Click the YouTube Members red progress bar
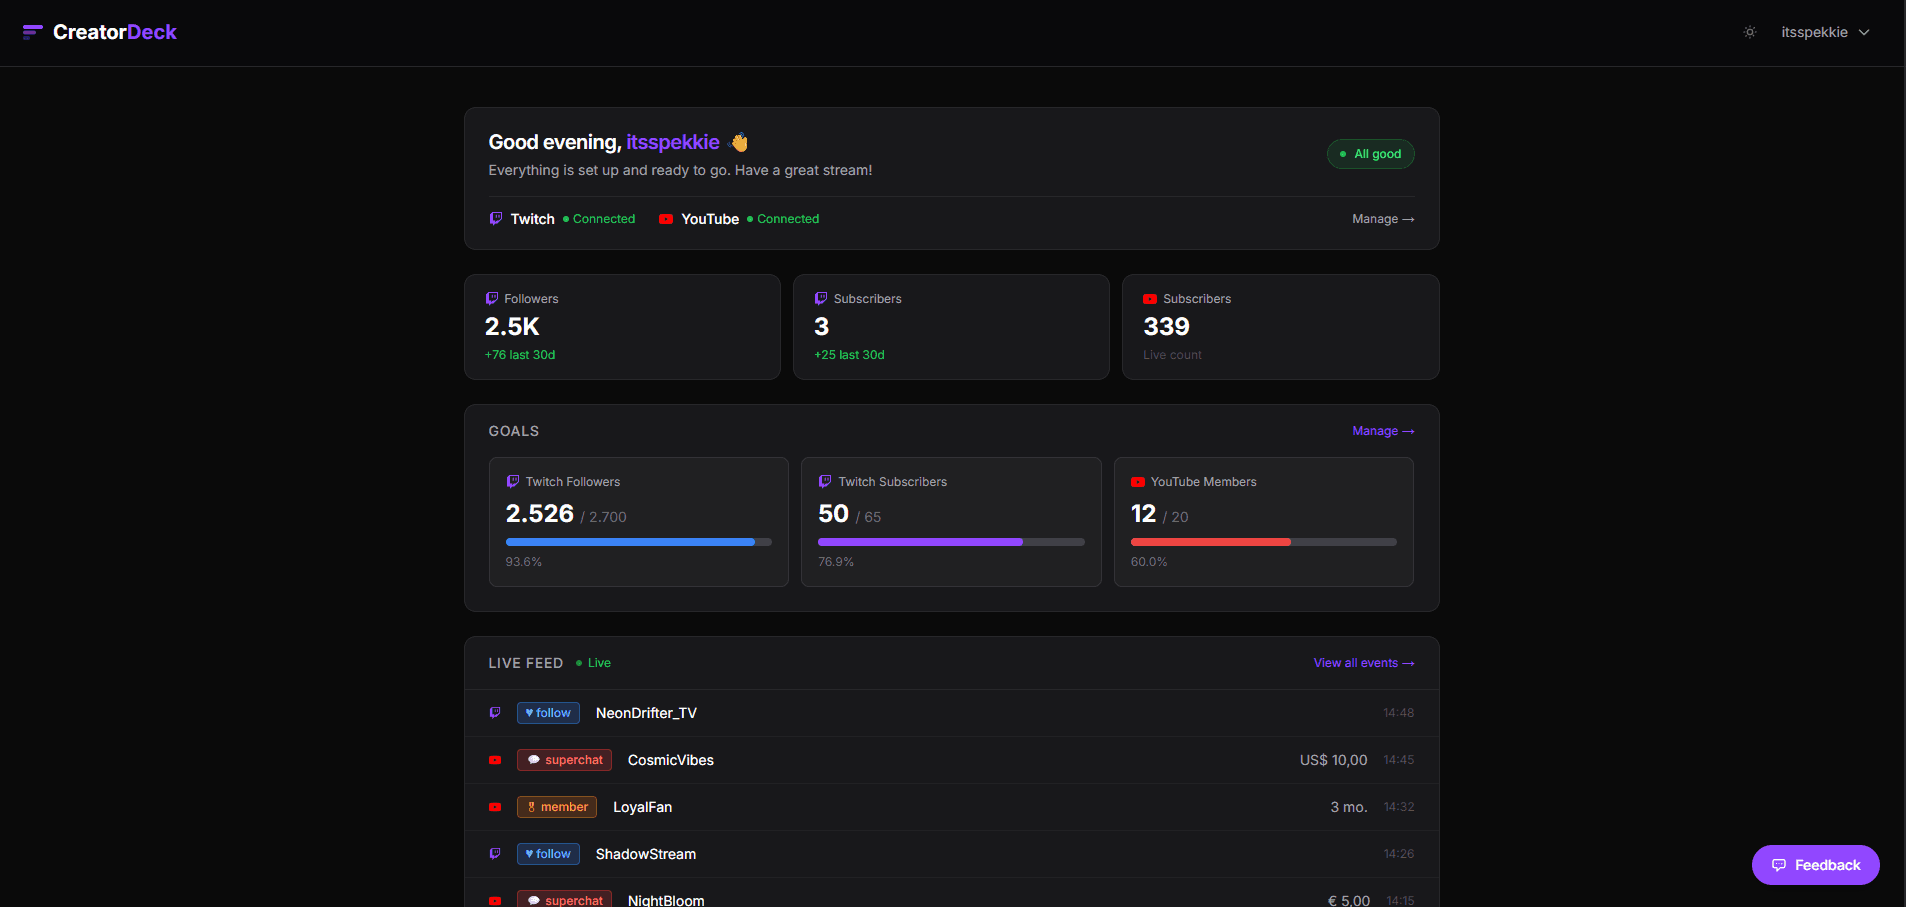 click(x=1264, y=542)
